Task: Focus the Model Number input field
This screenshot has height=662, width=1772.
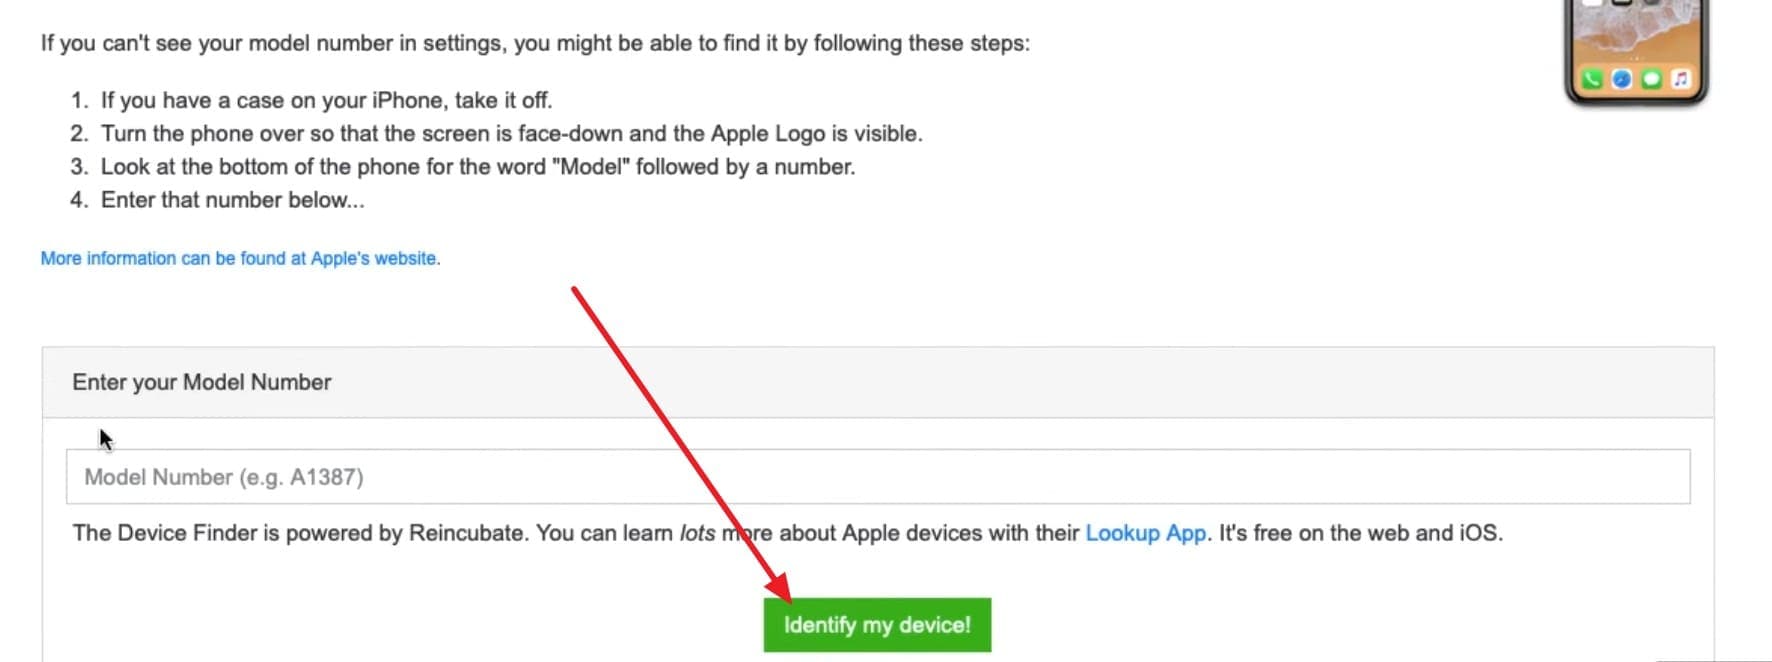Action: click(x=877, y=477)
